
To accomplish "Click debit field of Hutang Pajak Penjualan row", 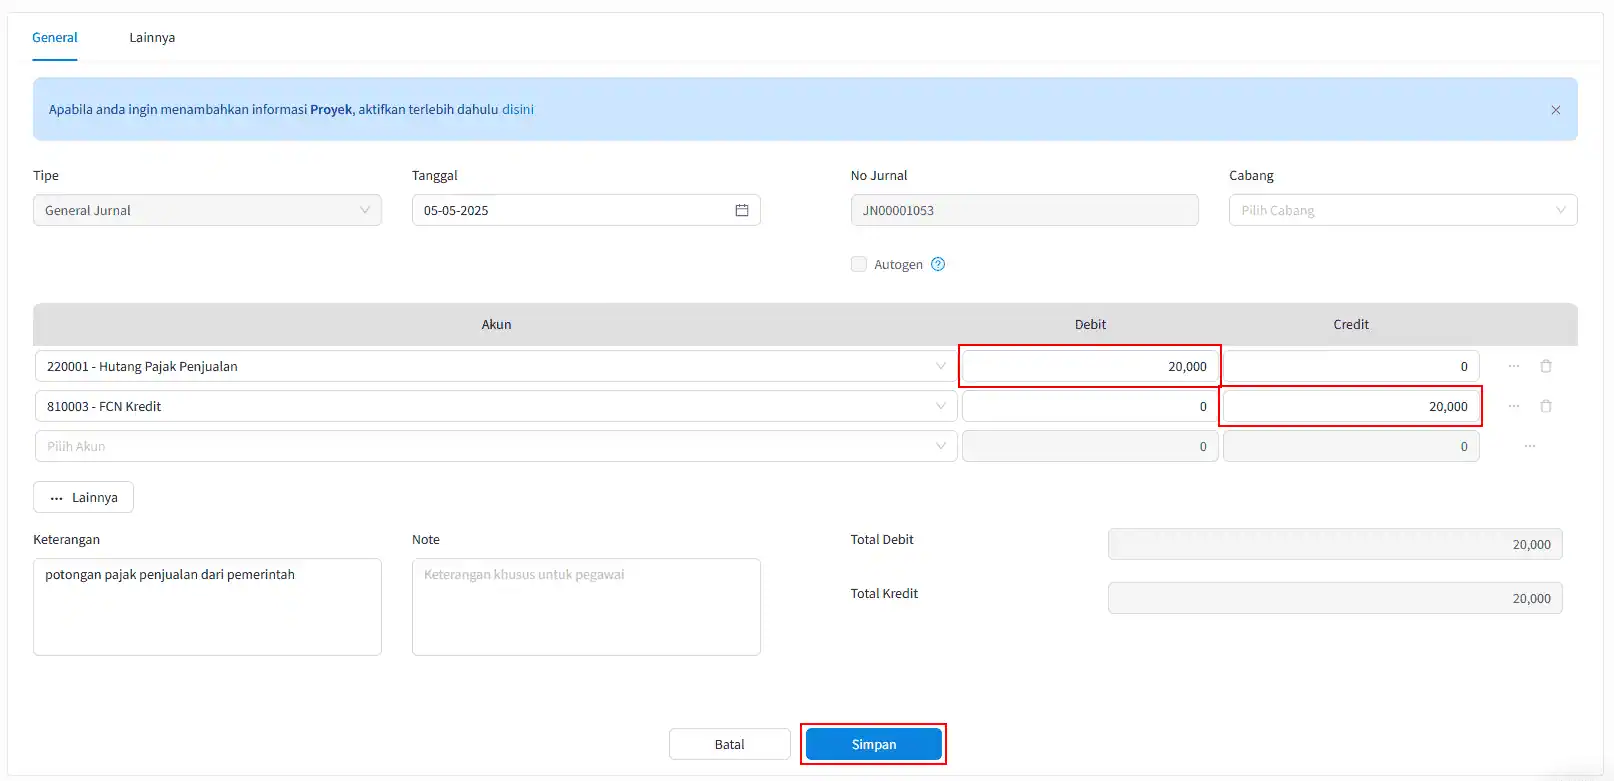I will (1090, 366).
